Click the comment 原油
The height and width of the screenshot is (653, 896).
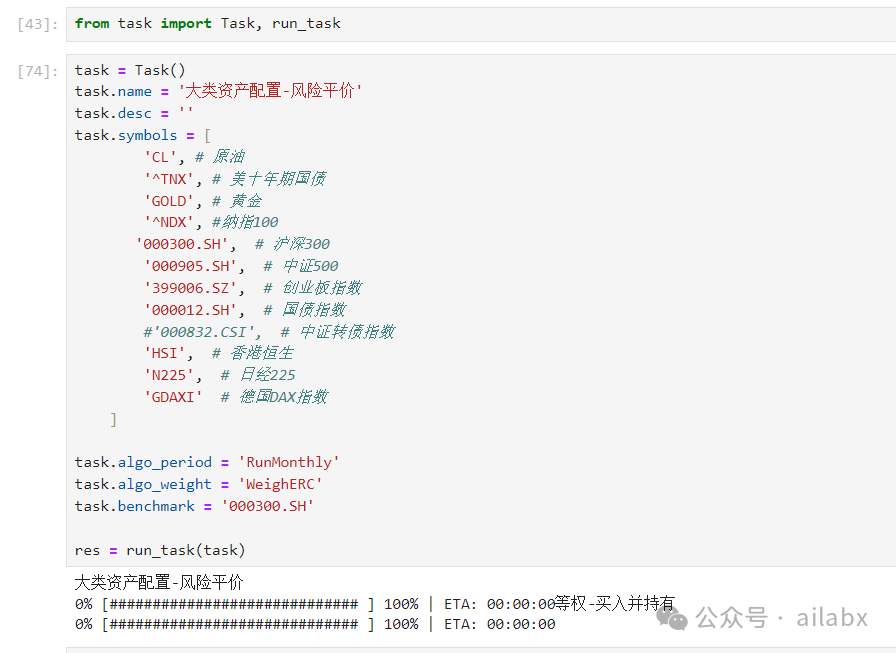[x=229, y=157]
